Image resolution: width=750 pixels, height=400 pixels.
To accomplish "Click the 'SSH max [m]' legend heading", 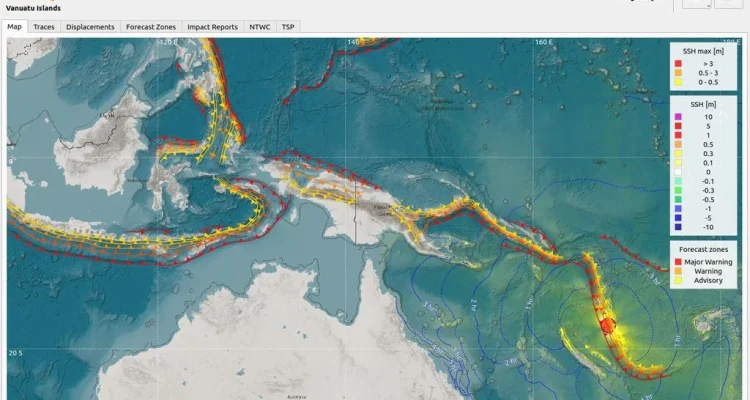I will 704,51.
